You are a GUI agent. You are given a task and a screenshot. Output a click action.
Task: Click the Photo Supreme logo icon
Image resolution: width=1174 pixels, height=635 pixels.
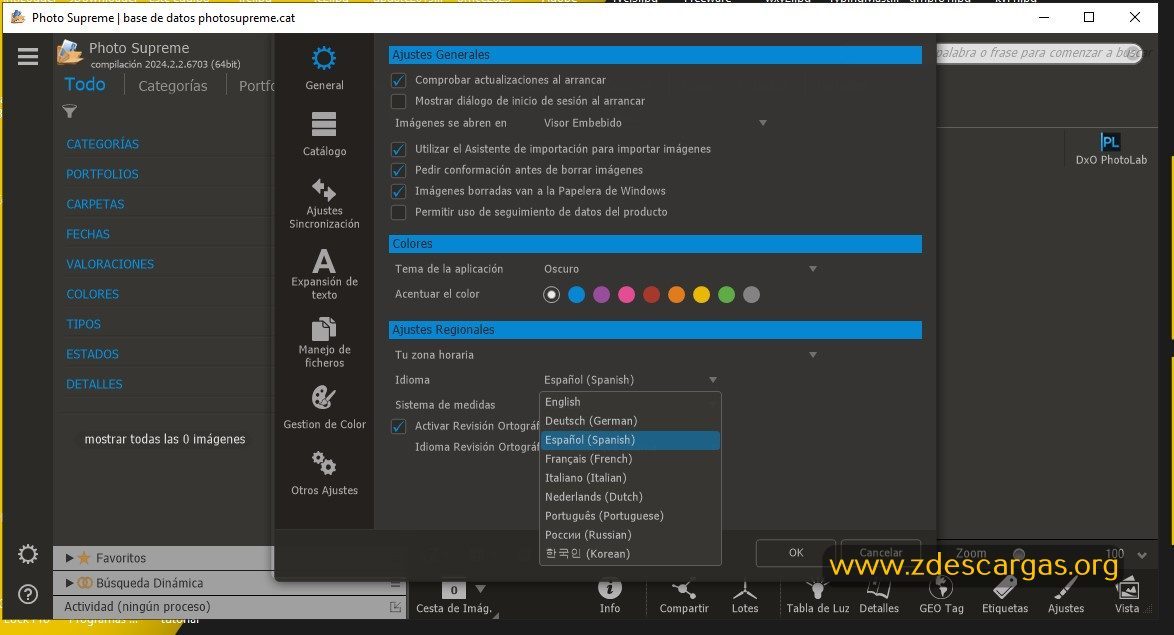(x=70, y=52)
